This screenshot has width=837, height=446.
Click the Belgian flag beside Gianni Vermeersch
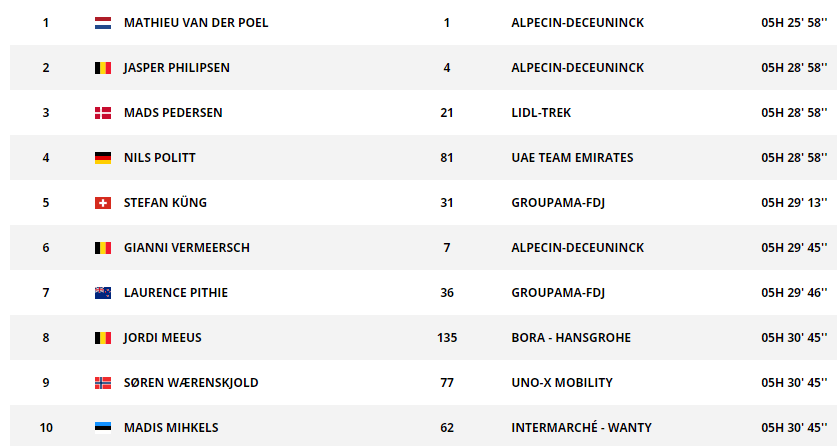click(102, 248)
